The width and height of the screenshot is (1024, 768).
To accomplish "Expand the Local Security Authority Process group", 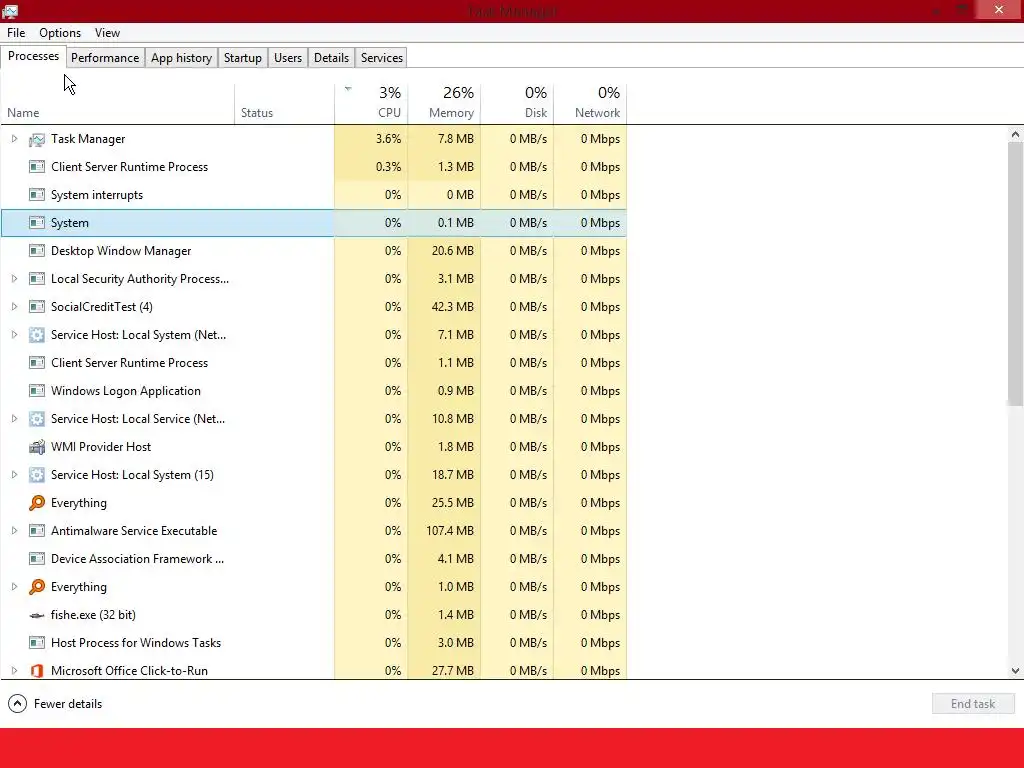I will tap(14, 279).
